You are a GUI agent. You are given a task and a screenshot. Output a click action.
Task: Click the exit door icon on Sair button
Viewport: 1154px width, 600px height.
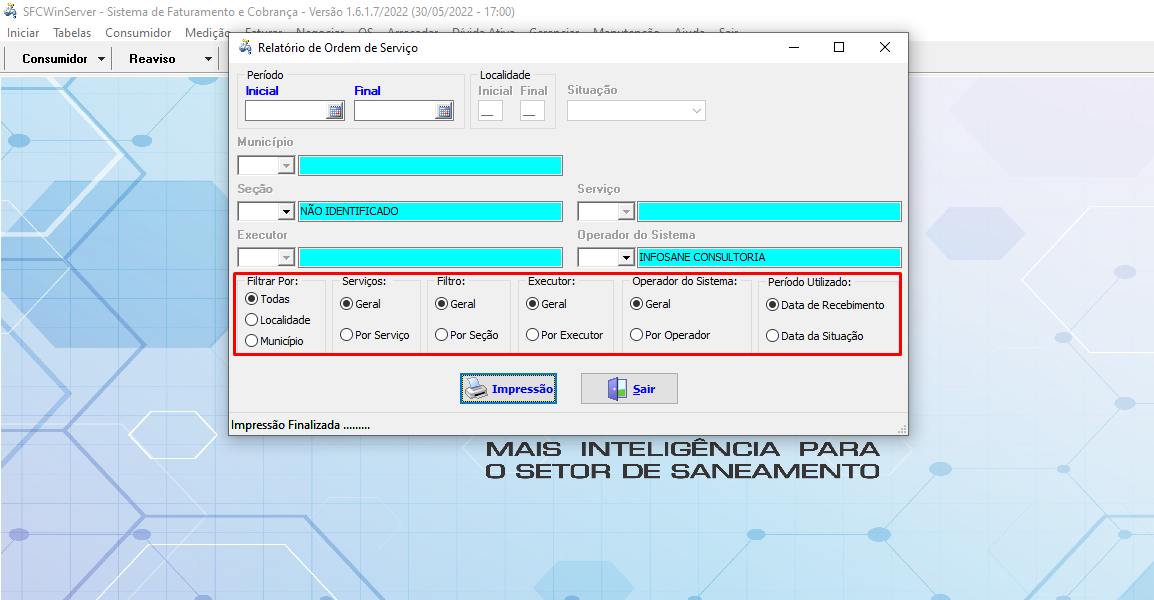614,388
